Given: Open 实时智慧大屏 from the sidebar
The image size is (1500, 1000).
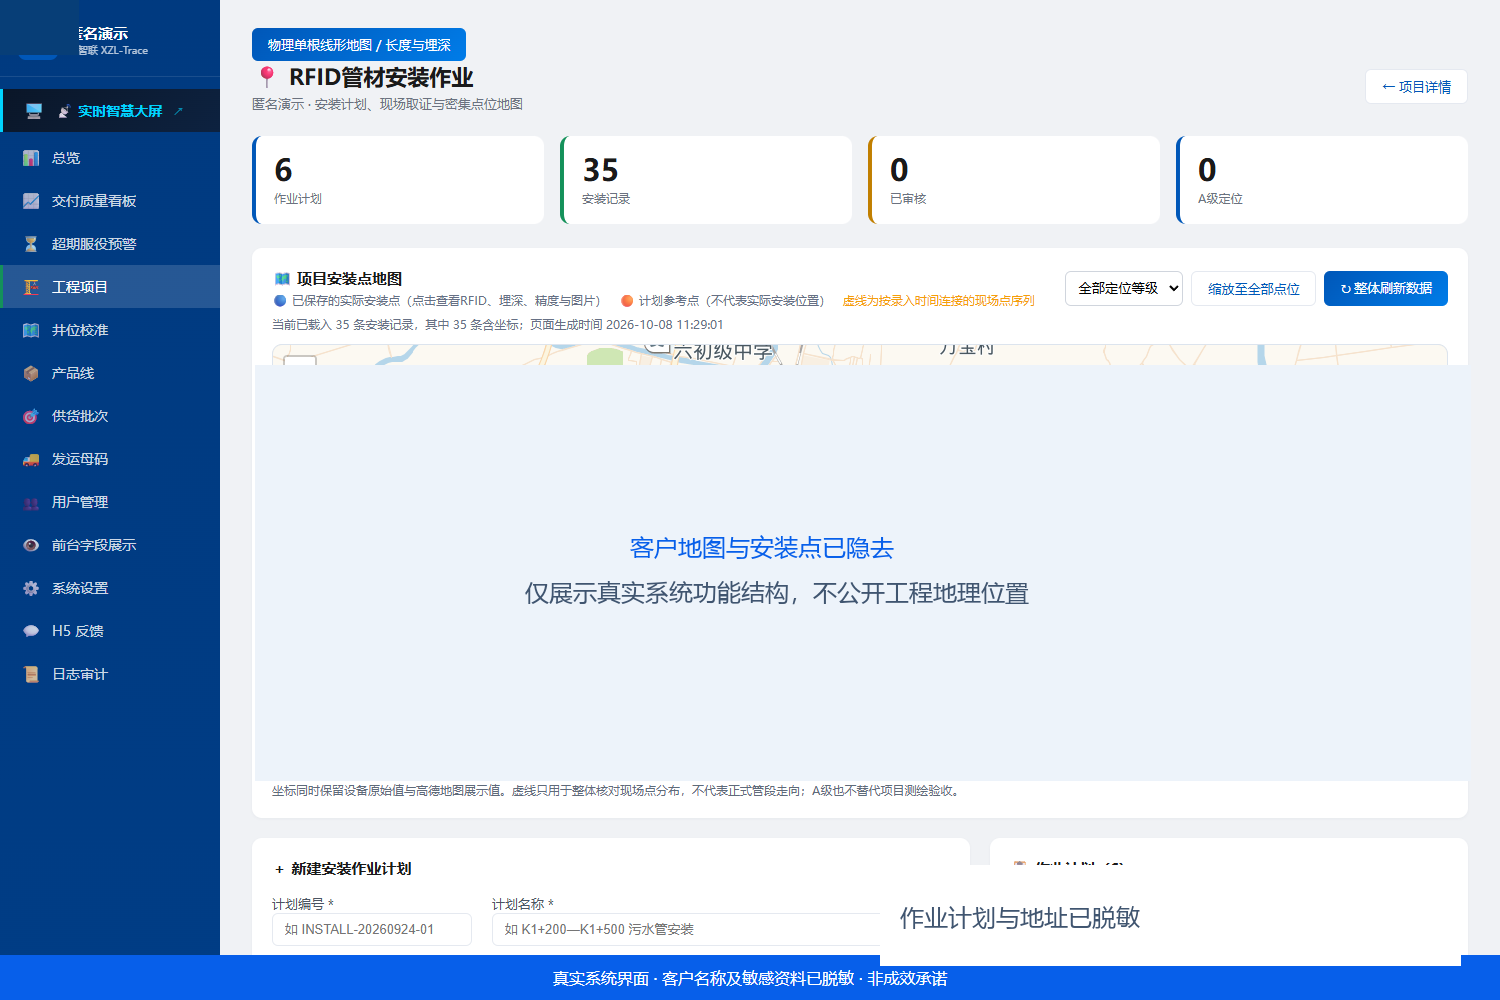Looking at the screenshot, I should coord(110,111).
